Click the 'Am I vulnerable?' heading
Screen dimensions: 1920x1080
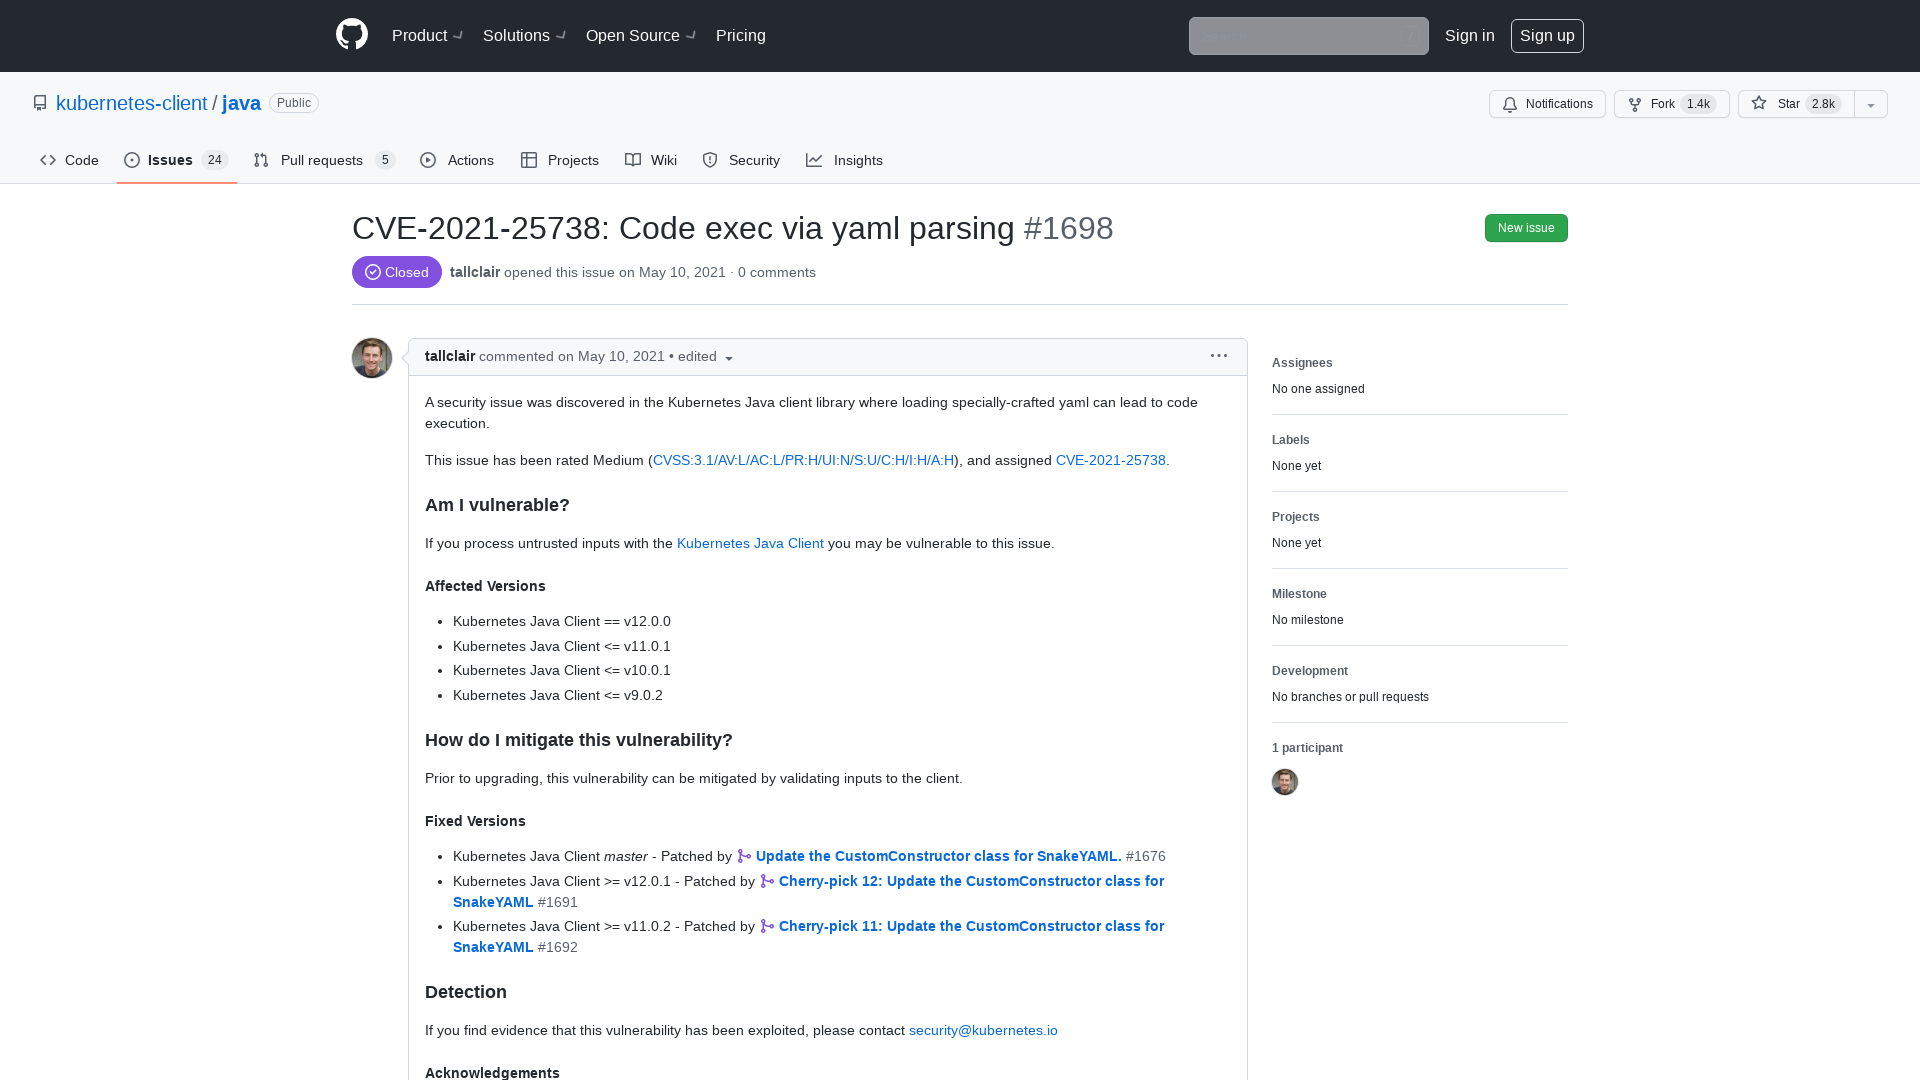coord(497,505)
